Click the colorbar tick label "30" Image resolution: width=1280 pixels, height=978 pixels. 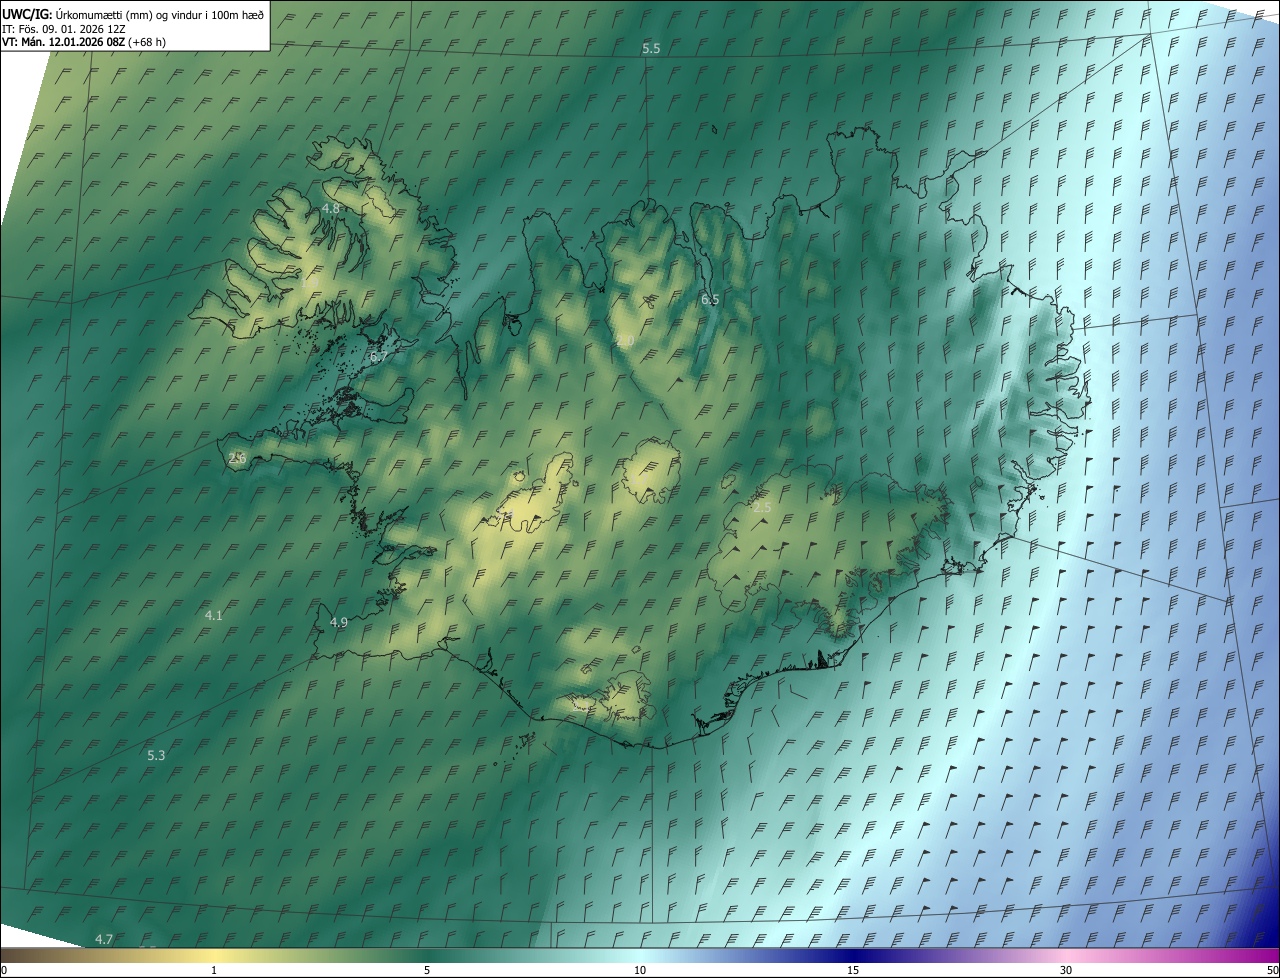point(1066,970)
